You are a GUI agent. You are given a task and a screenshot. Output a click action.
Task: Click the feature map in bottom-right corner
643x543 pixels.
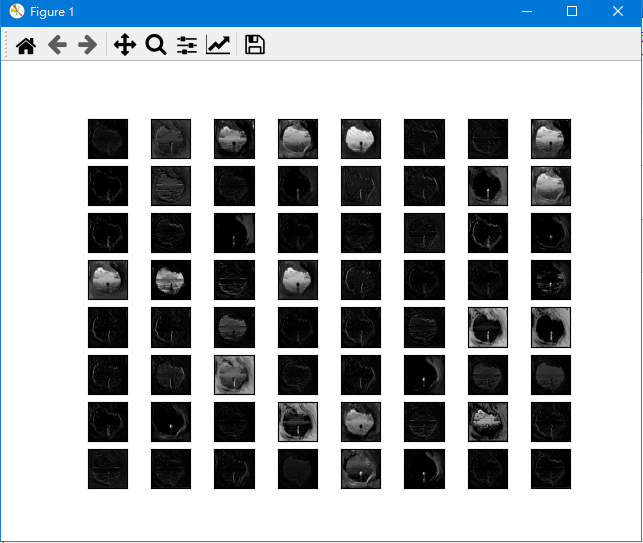point(551,469)
